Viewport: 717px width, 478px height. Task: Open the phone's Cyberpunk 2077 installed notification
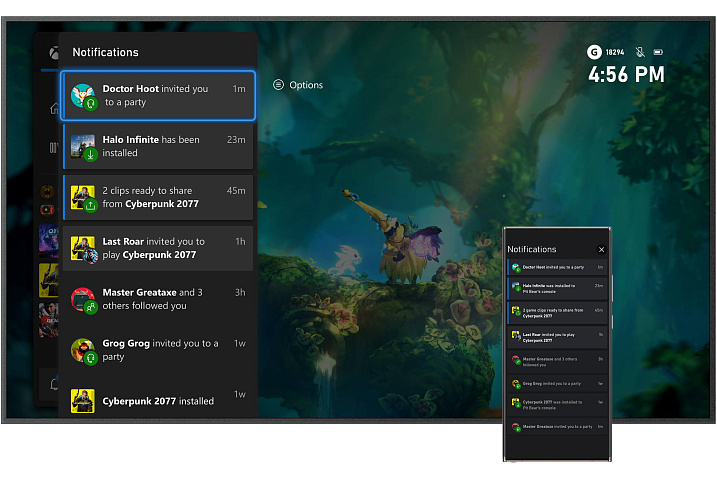[x=557, y=404]
